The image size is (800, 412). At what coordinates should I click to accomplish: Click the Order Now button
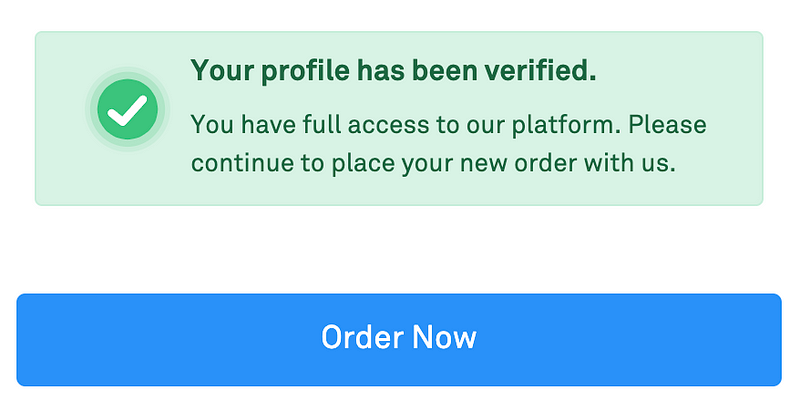tap(399, 340)
